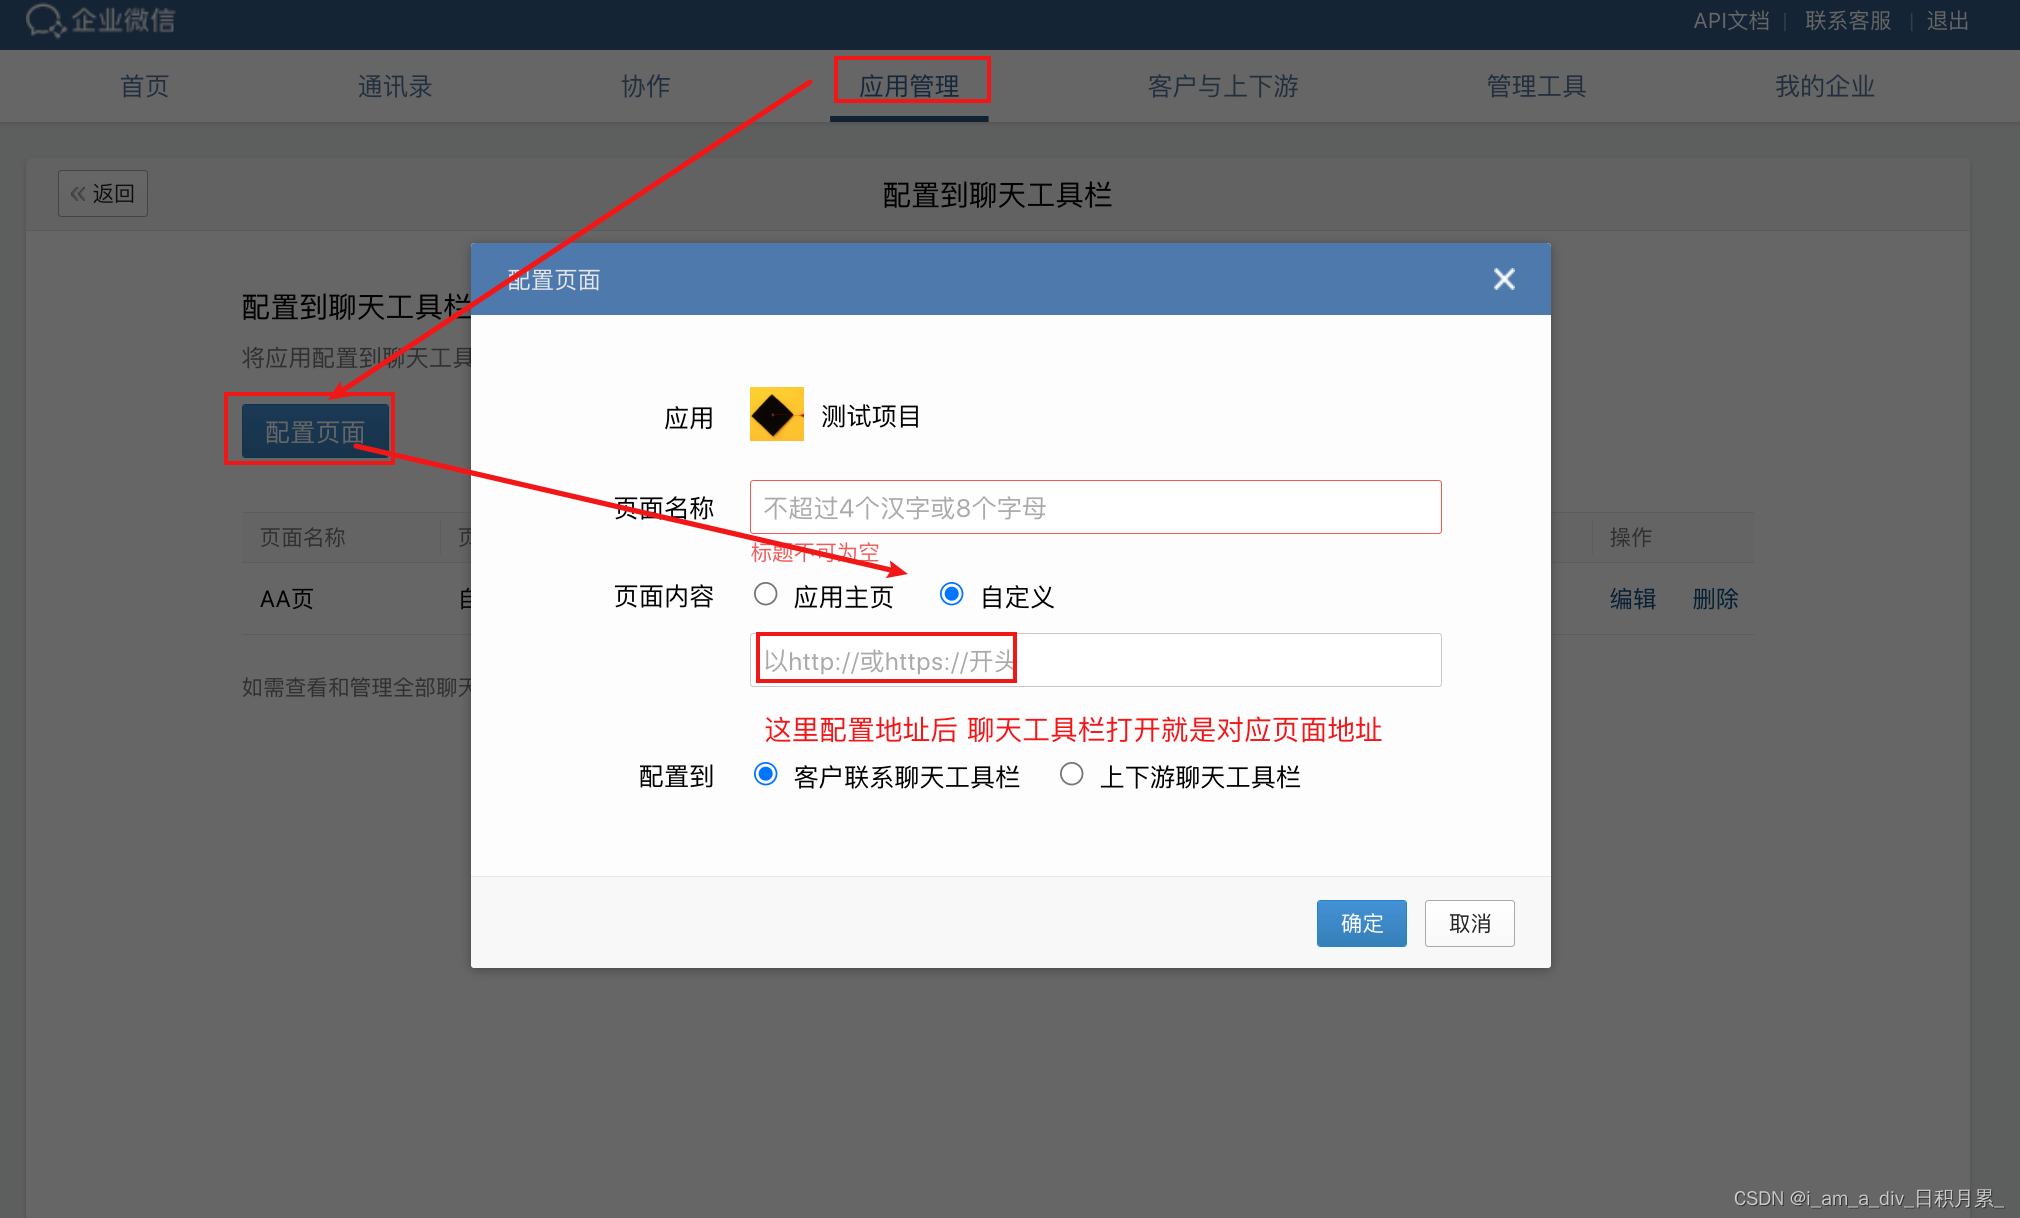Click the 标题不可为空 error message

point(815,552)
